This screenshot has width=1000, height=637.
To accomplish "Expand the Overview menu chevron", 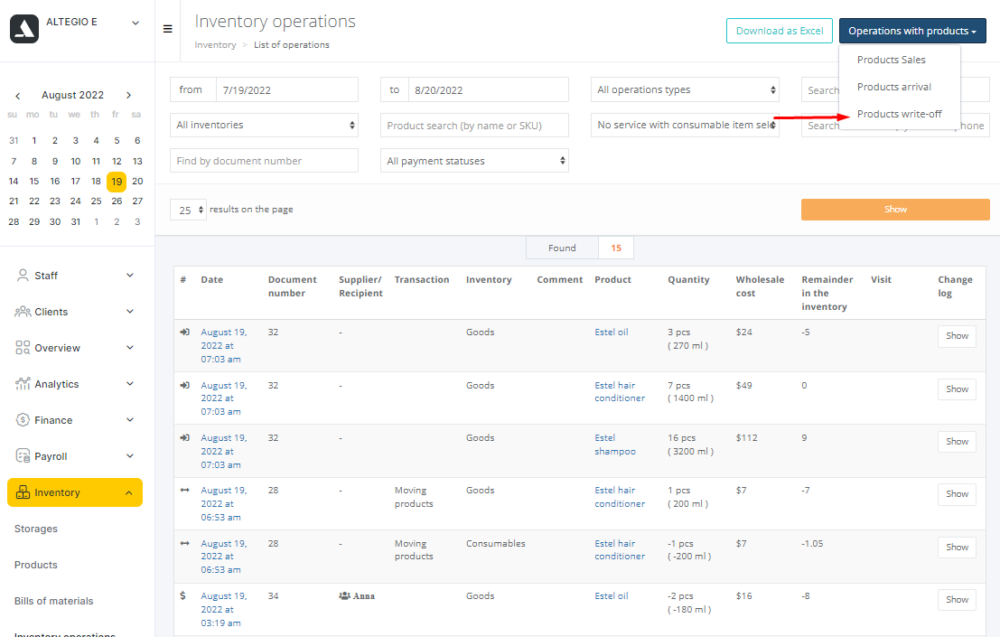I will click(130, 348).
